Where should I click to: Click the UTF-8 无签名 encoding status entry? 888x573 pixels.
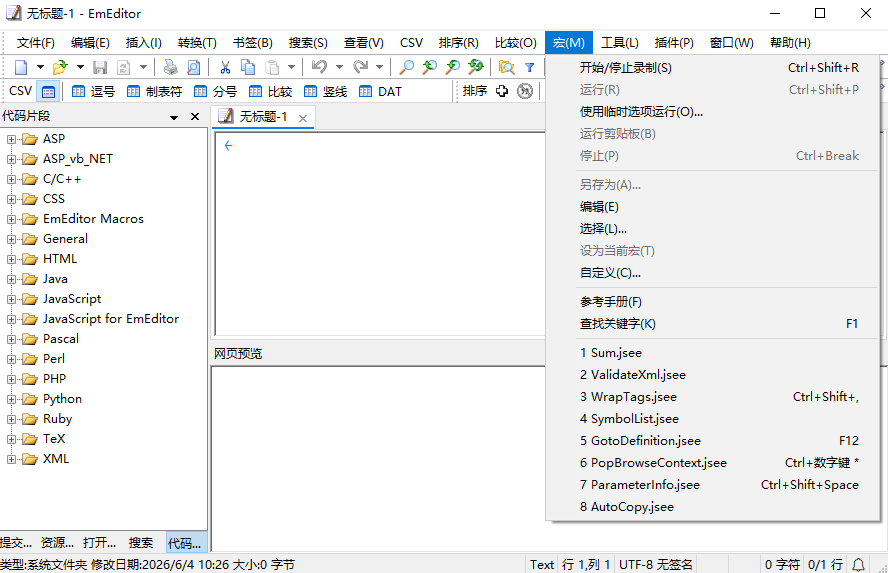point(656,565)
